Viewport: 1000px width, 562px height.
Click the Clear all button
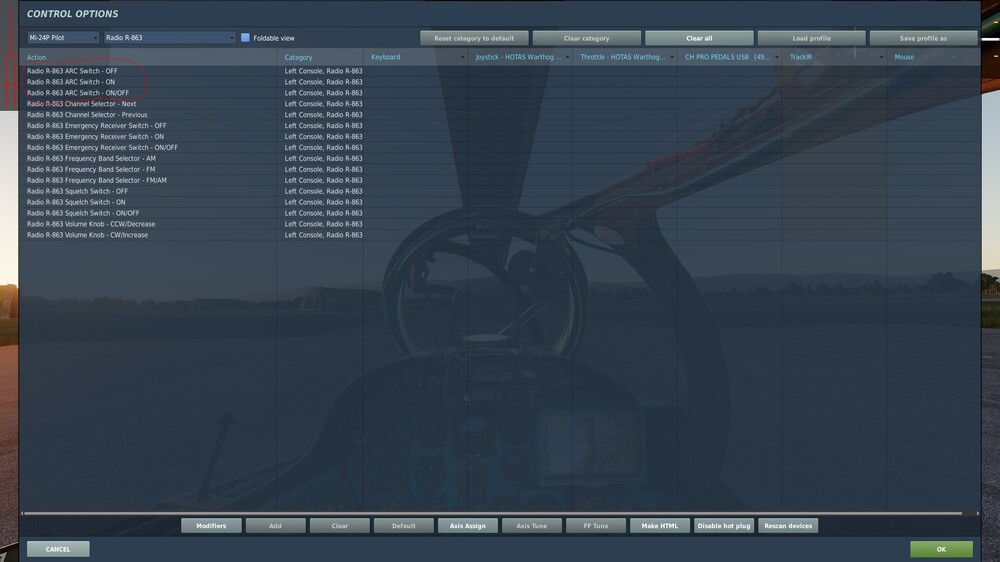pyautogui.click(x=699, y=38)
